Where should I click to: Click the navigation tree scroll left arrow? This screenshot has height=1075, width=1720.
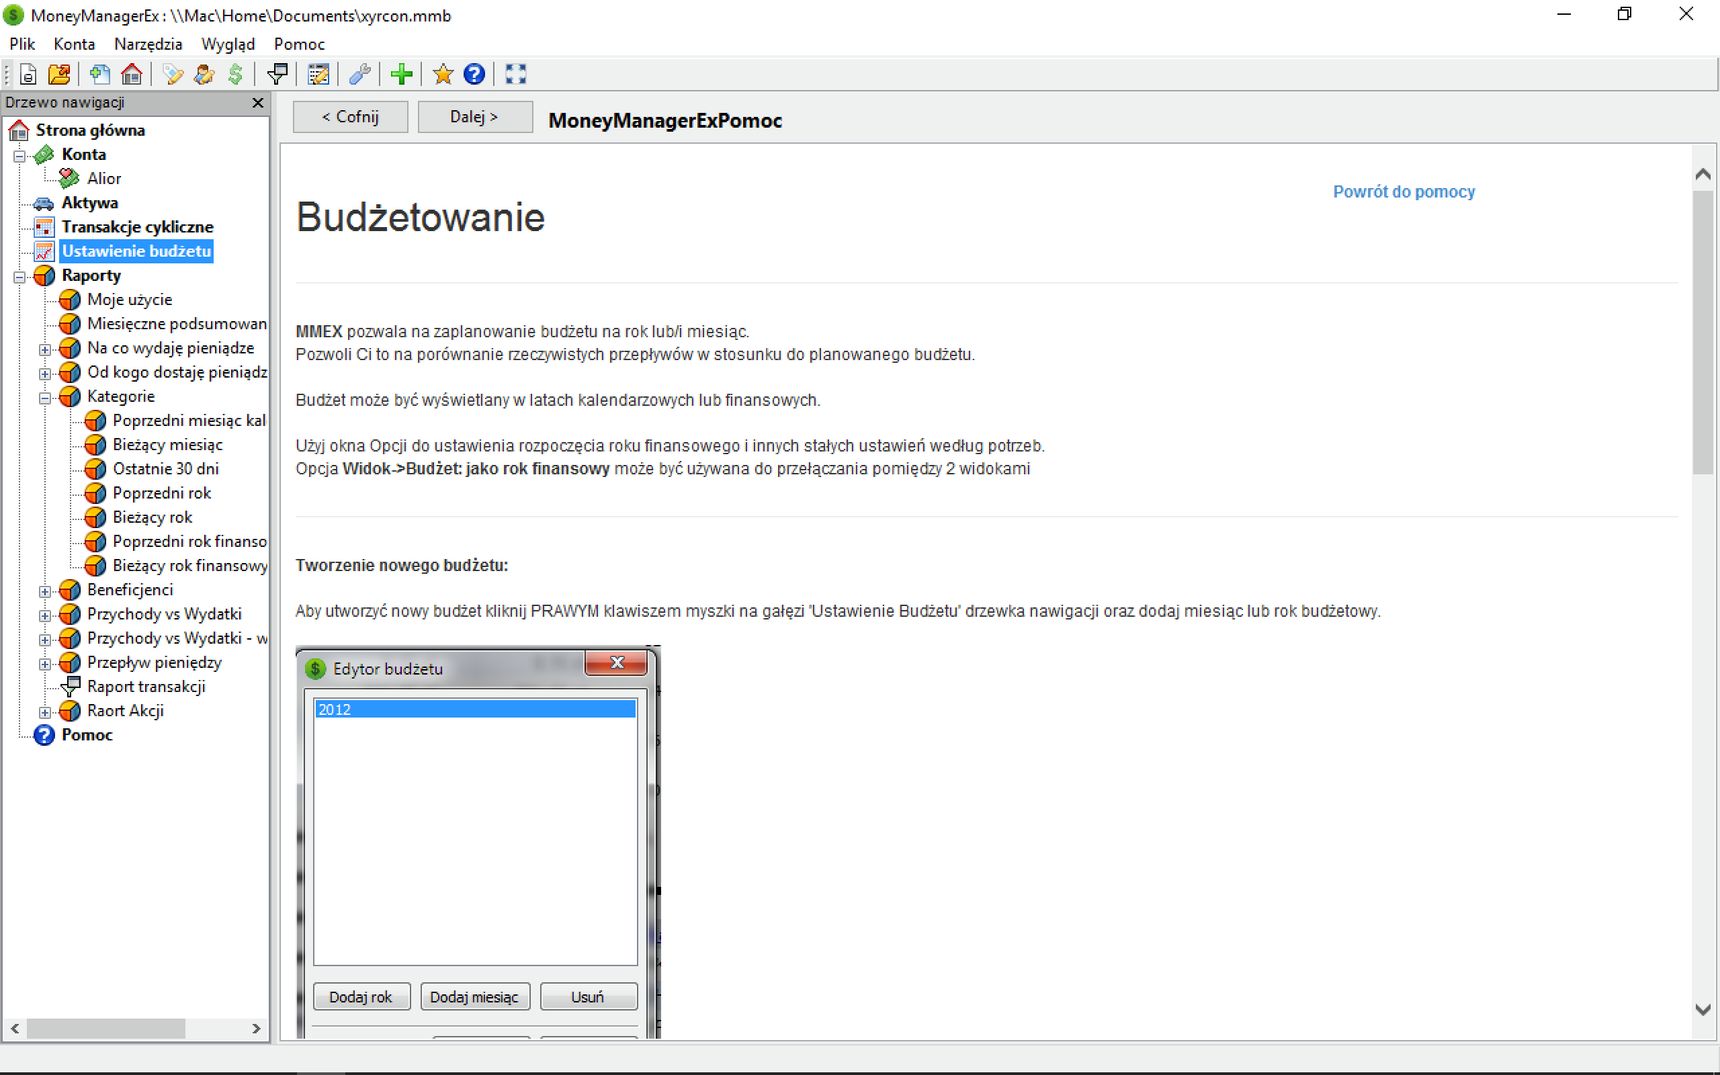15,1028
